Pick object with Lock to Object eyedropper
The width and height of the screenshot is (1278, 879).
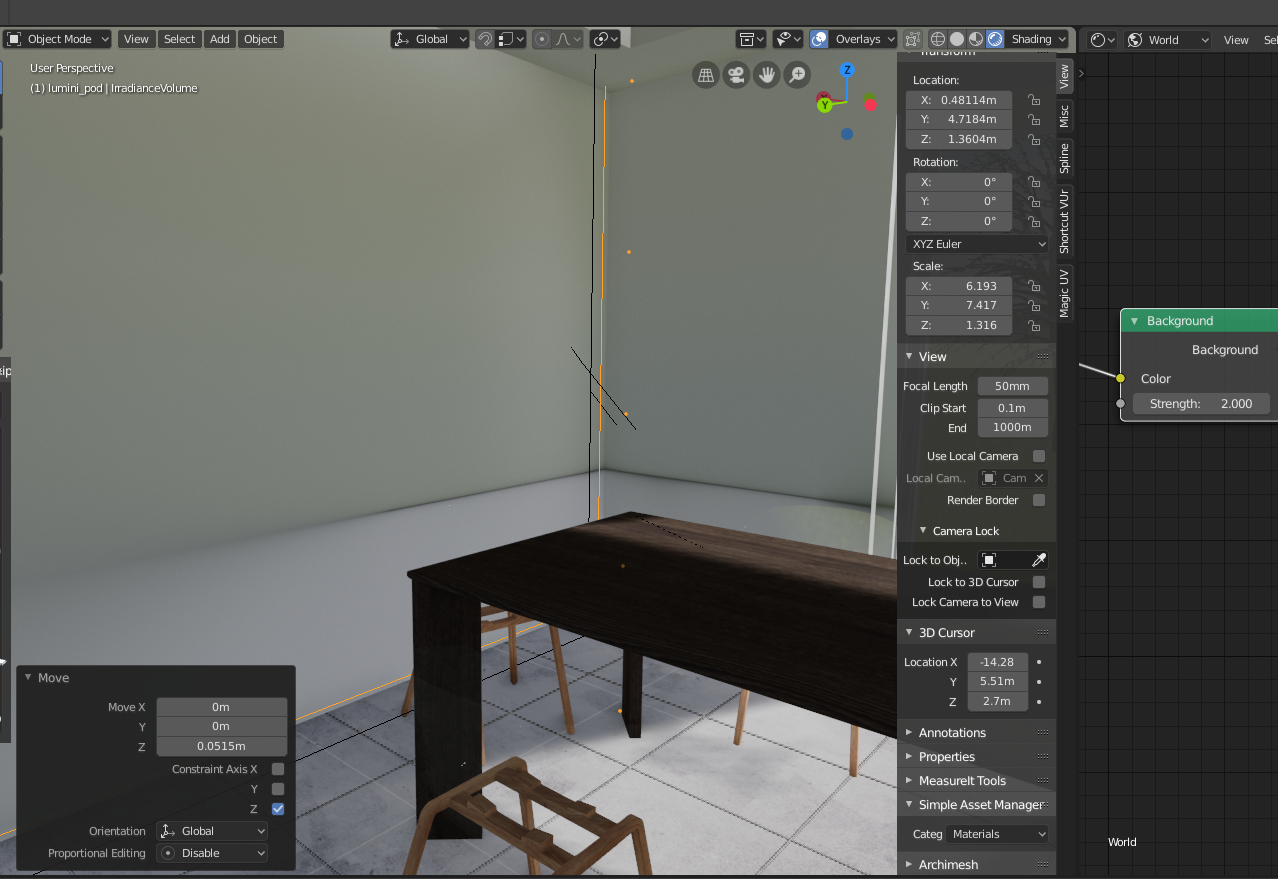click(x=1039, y=560)
